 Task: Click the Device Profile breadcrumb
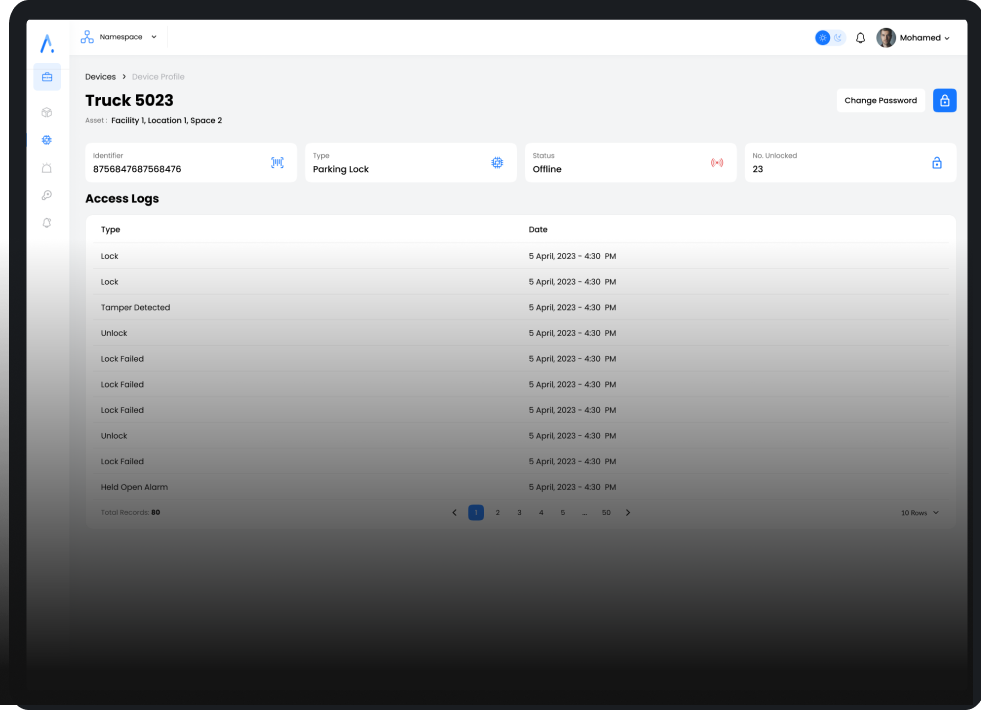click(x=158, y=76)
